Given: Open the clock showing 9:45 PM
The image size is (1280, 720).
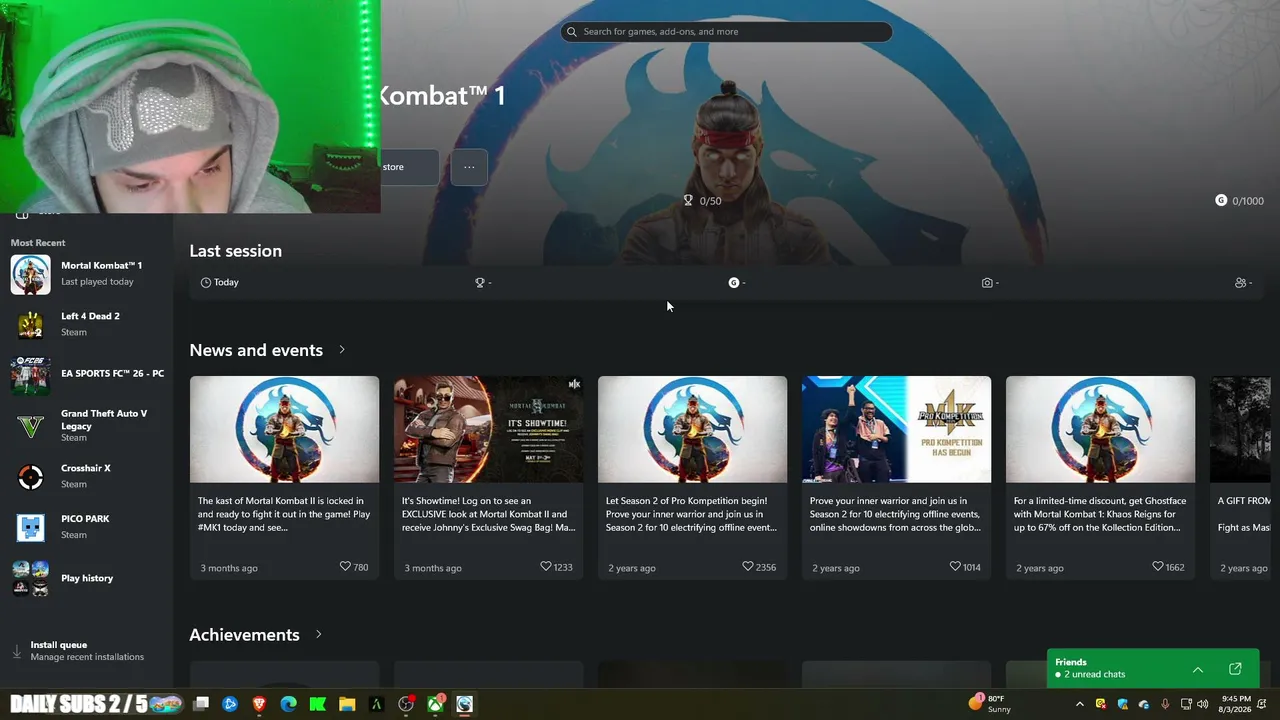Looking at the screenshot, I should [1235, 704].
